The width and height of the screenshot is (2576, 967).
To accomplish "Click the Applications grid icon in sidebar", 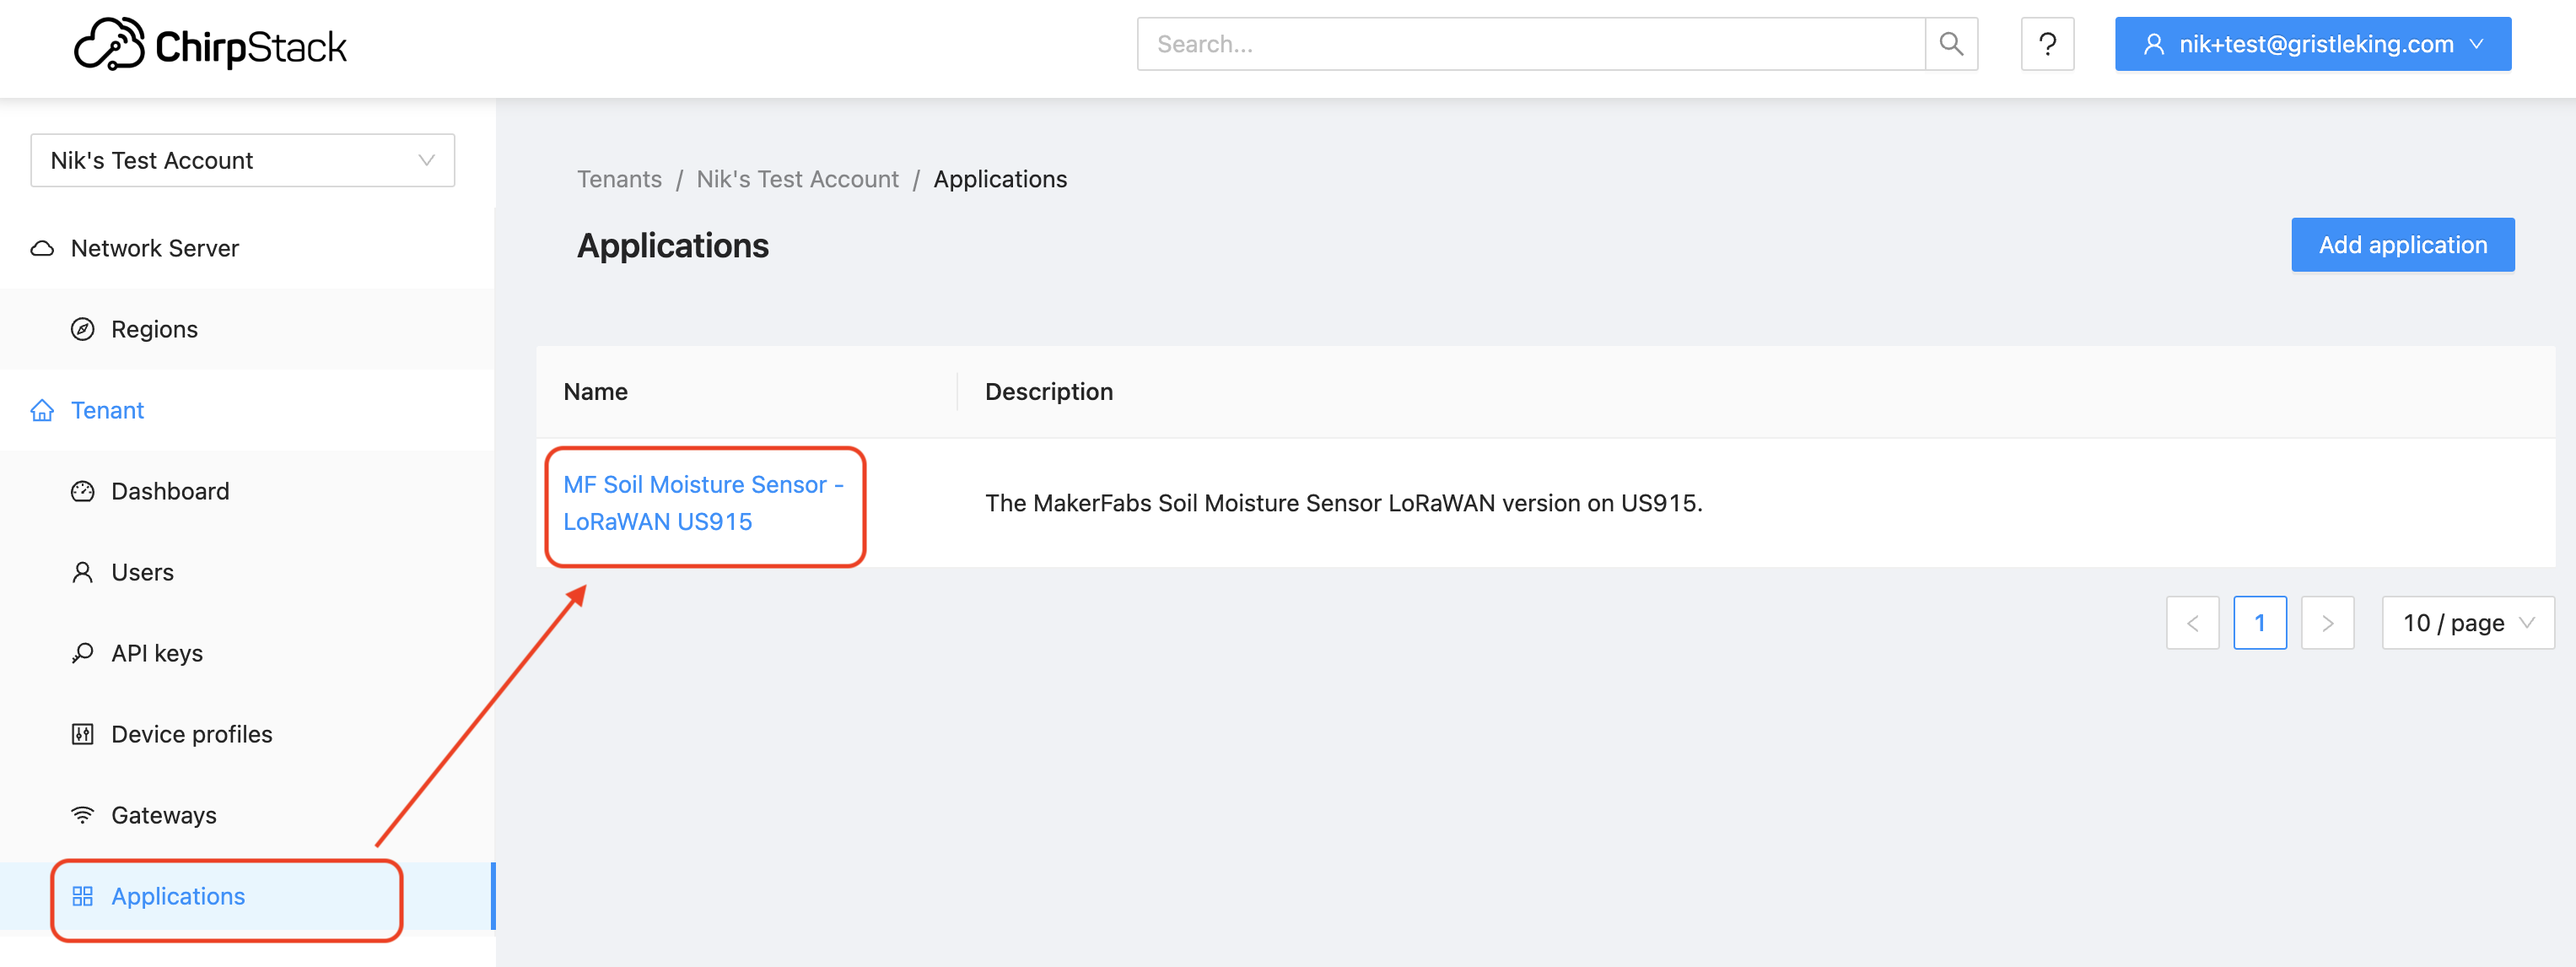I will tap(83, 896).
